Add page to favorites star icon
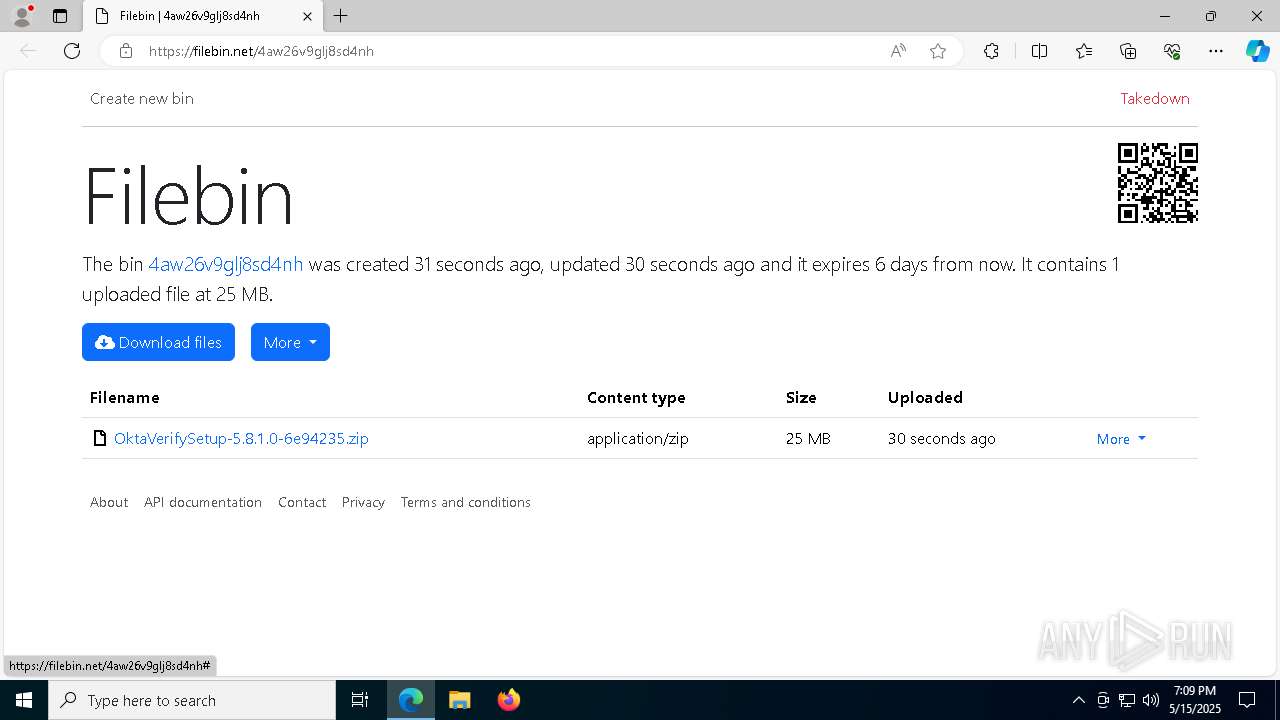Image resolution: width=1280 pixels, height=720 pixels. [x=938, y=51]
